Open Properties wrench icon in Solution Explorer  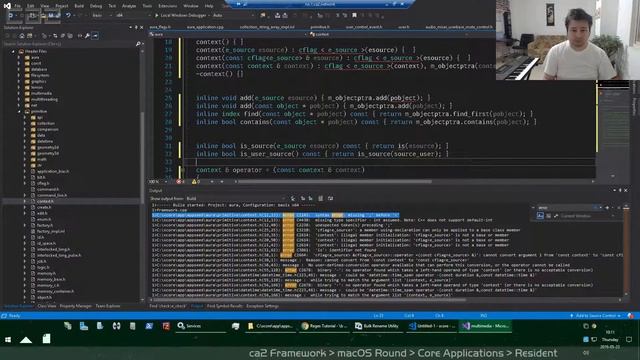tap(87, 36)
